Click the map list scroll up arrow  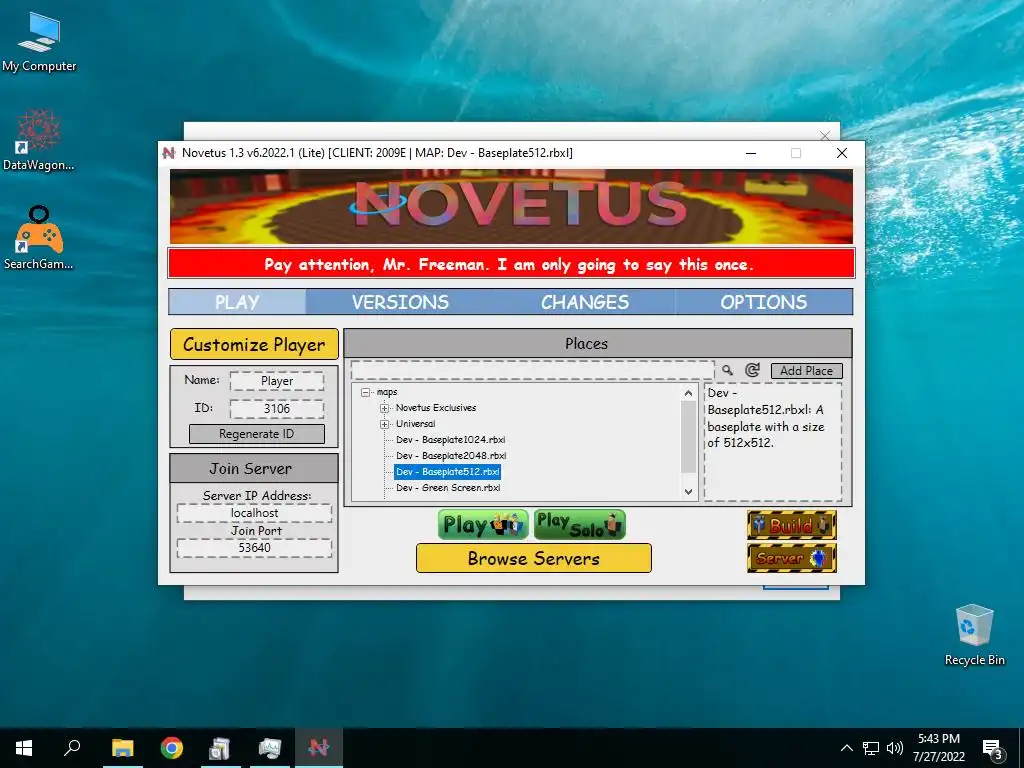688,392
